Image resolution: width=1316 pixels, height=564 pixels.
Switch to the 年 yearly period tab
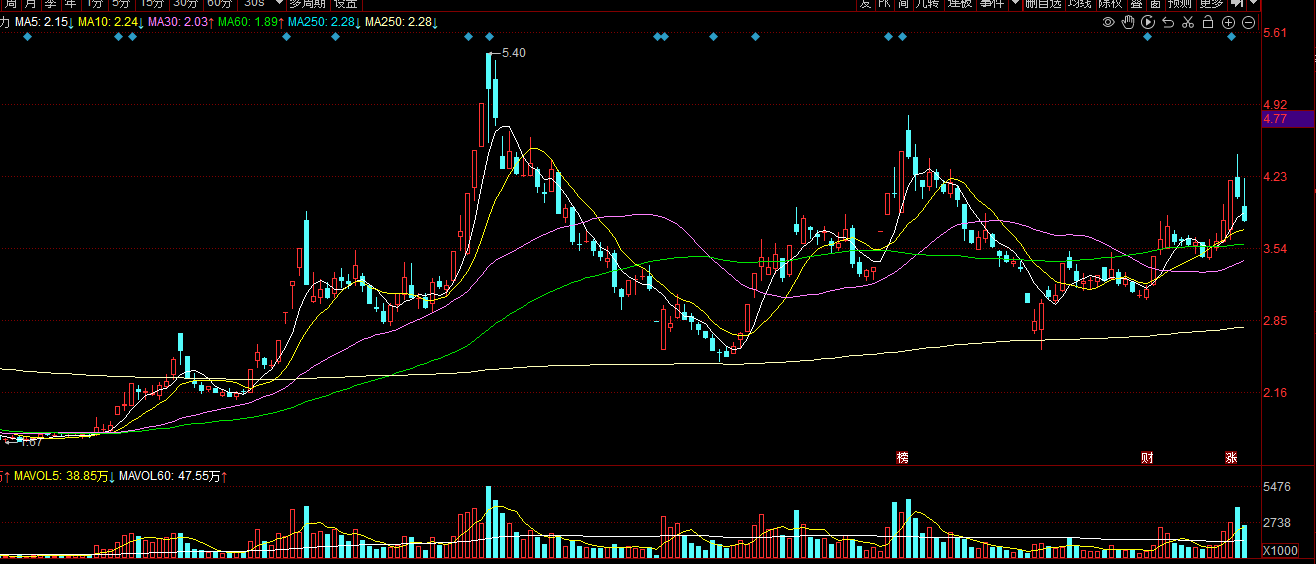[71, 4]
